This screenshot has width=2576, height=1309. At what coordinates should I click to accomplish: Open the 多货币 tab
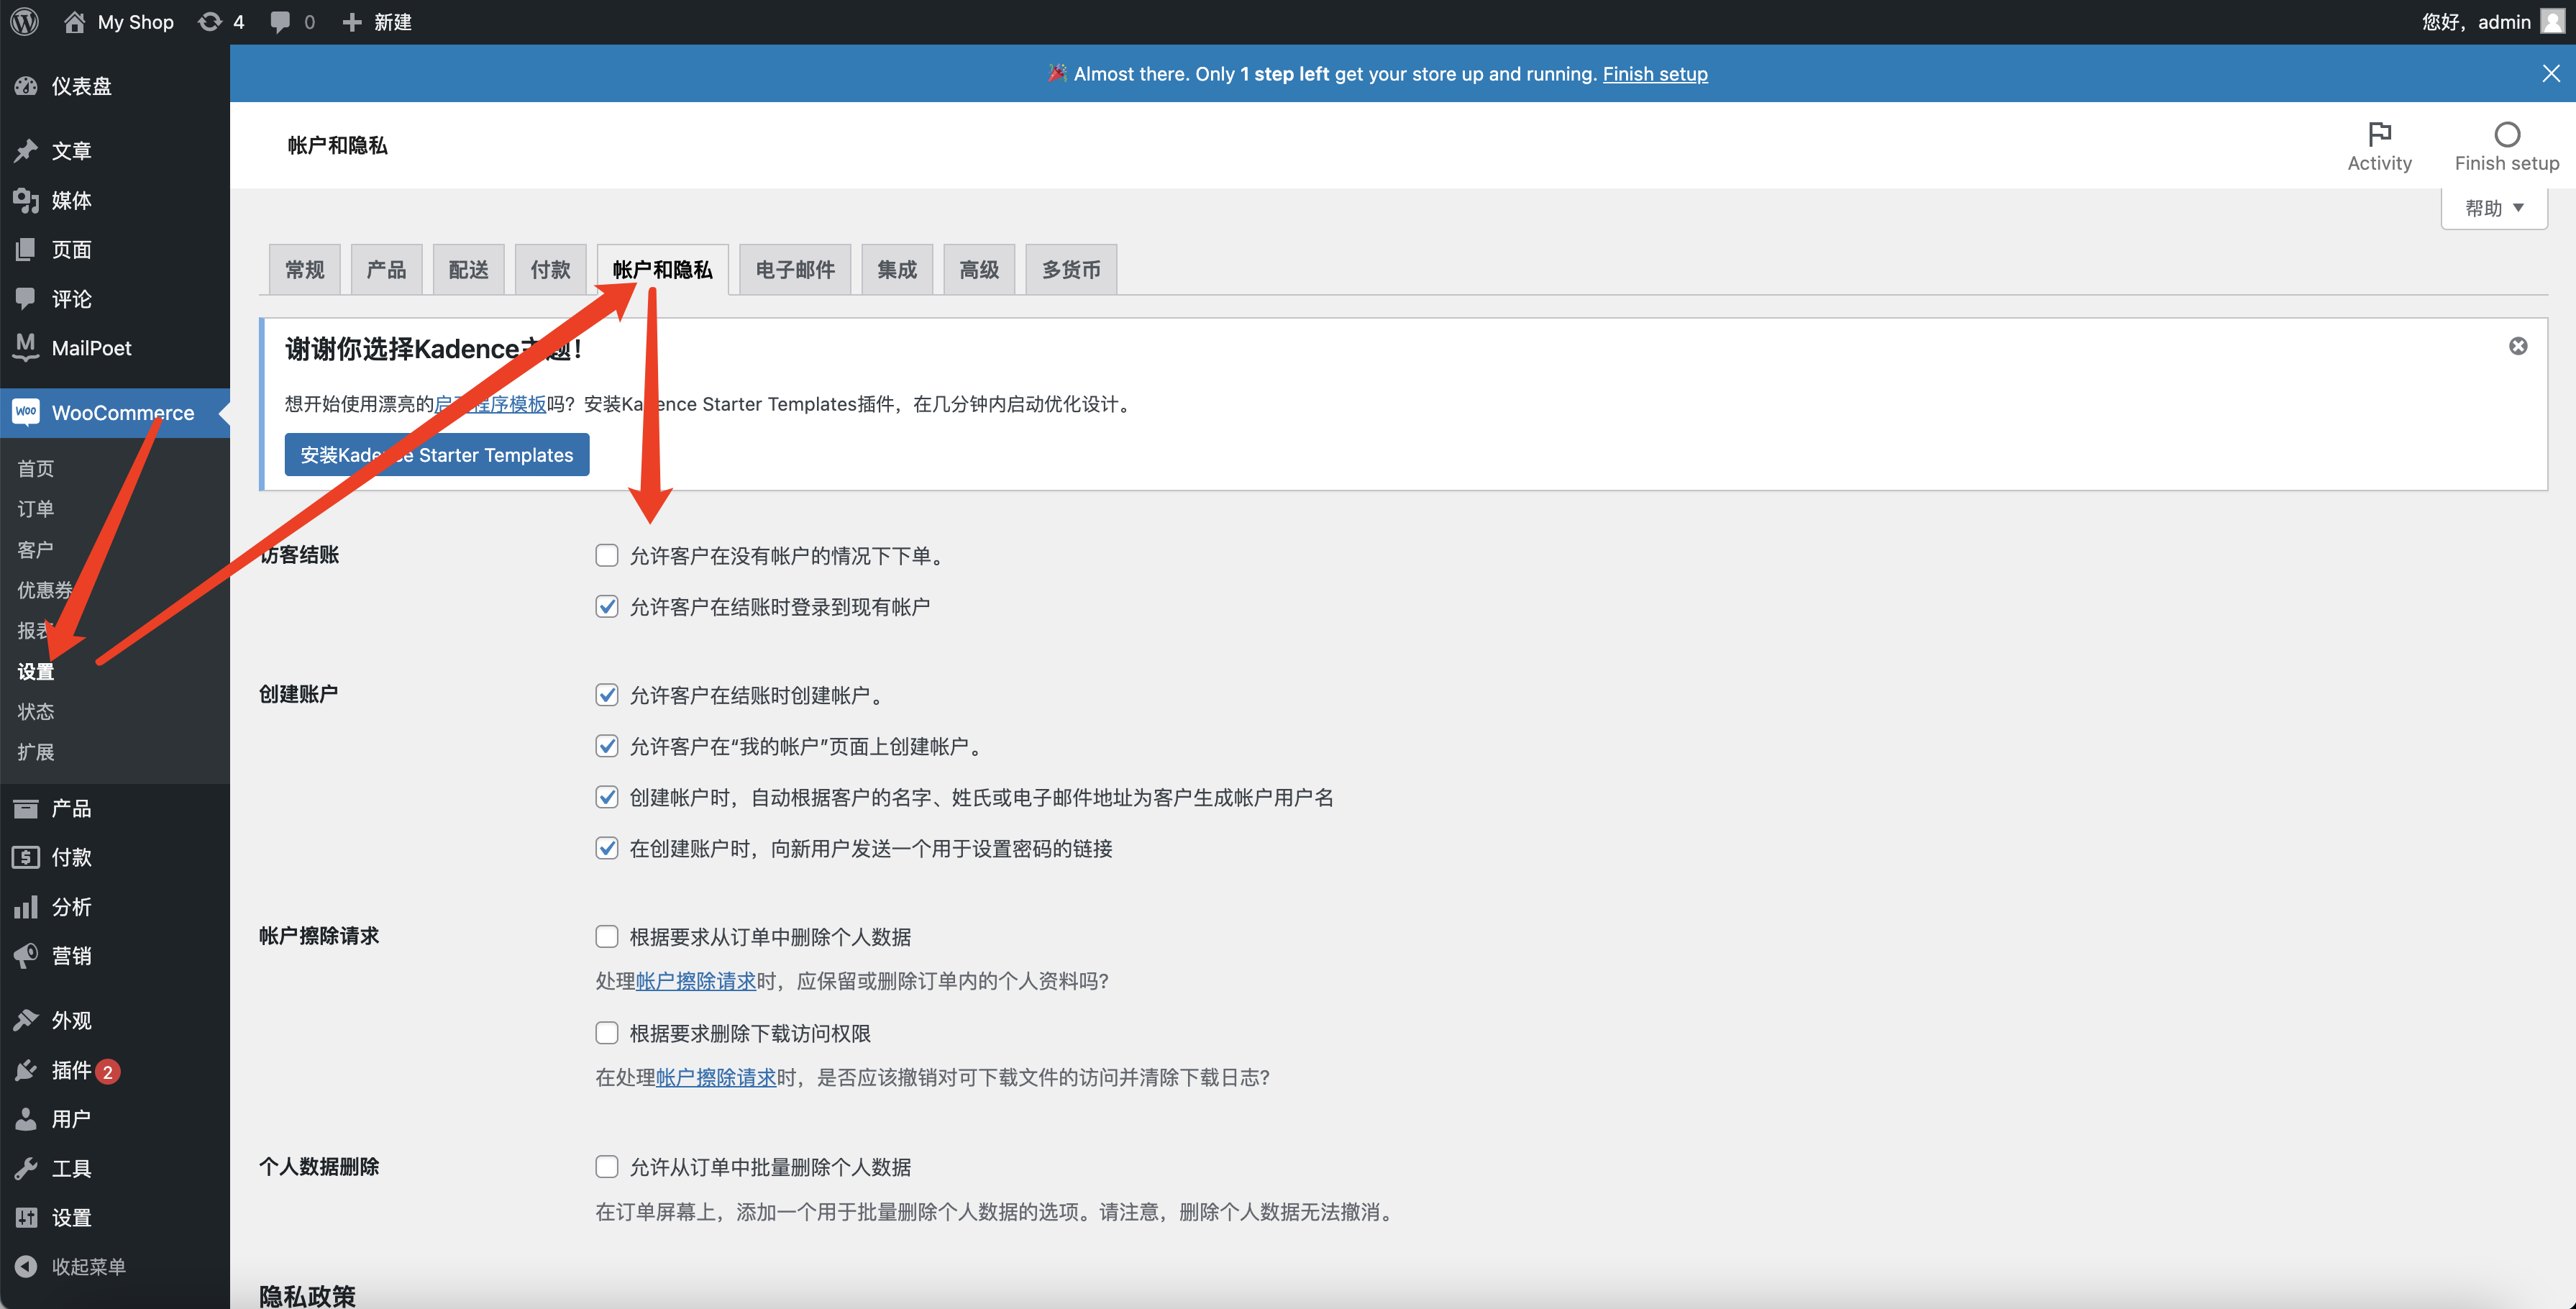pos(1070,268)
